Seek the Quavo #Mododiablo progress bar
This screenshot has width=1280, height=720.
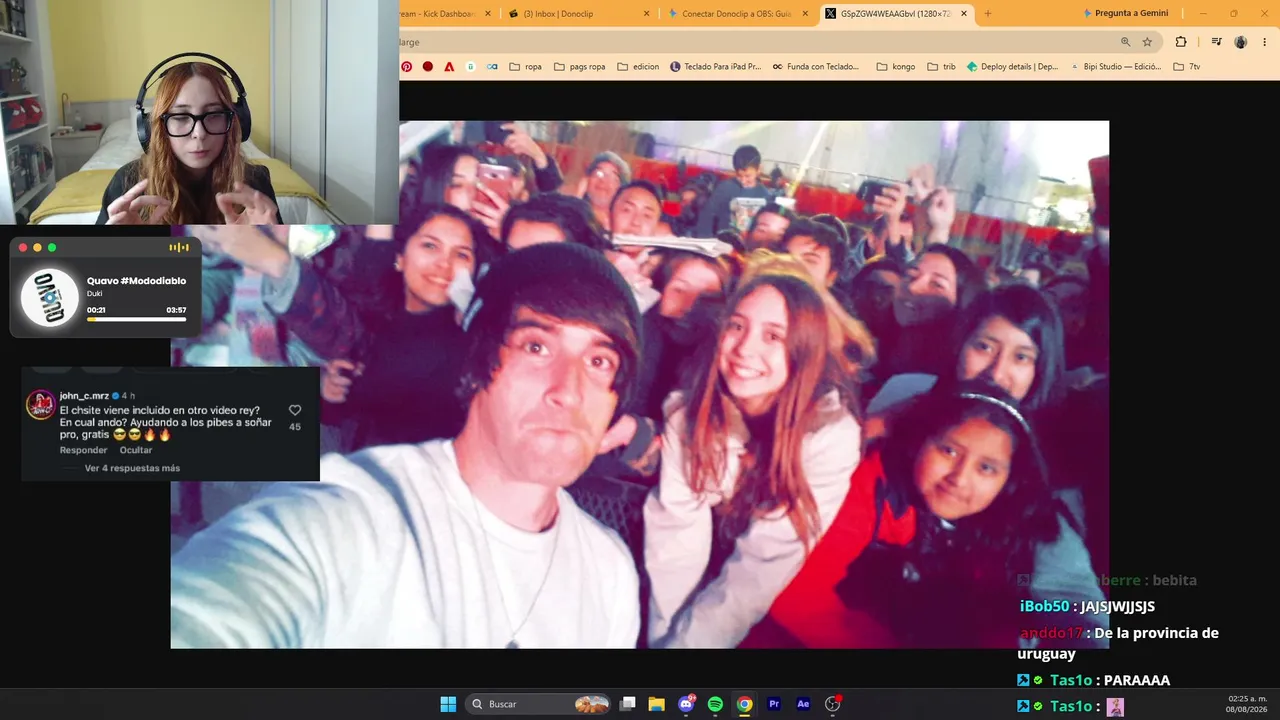click(x=136, y=319)
